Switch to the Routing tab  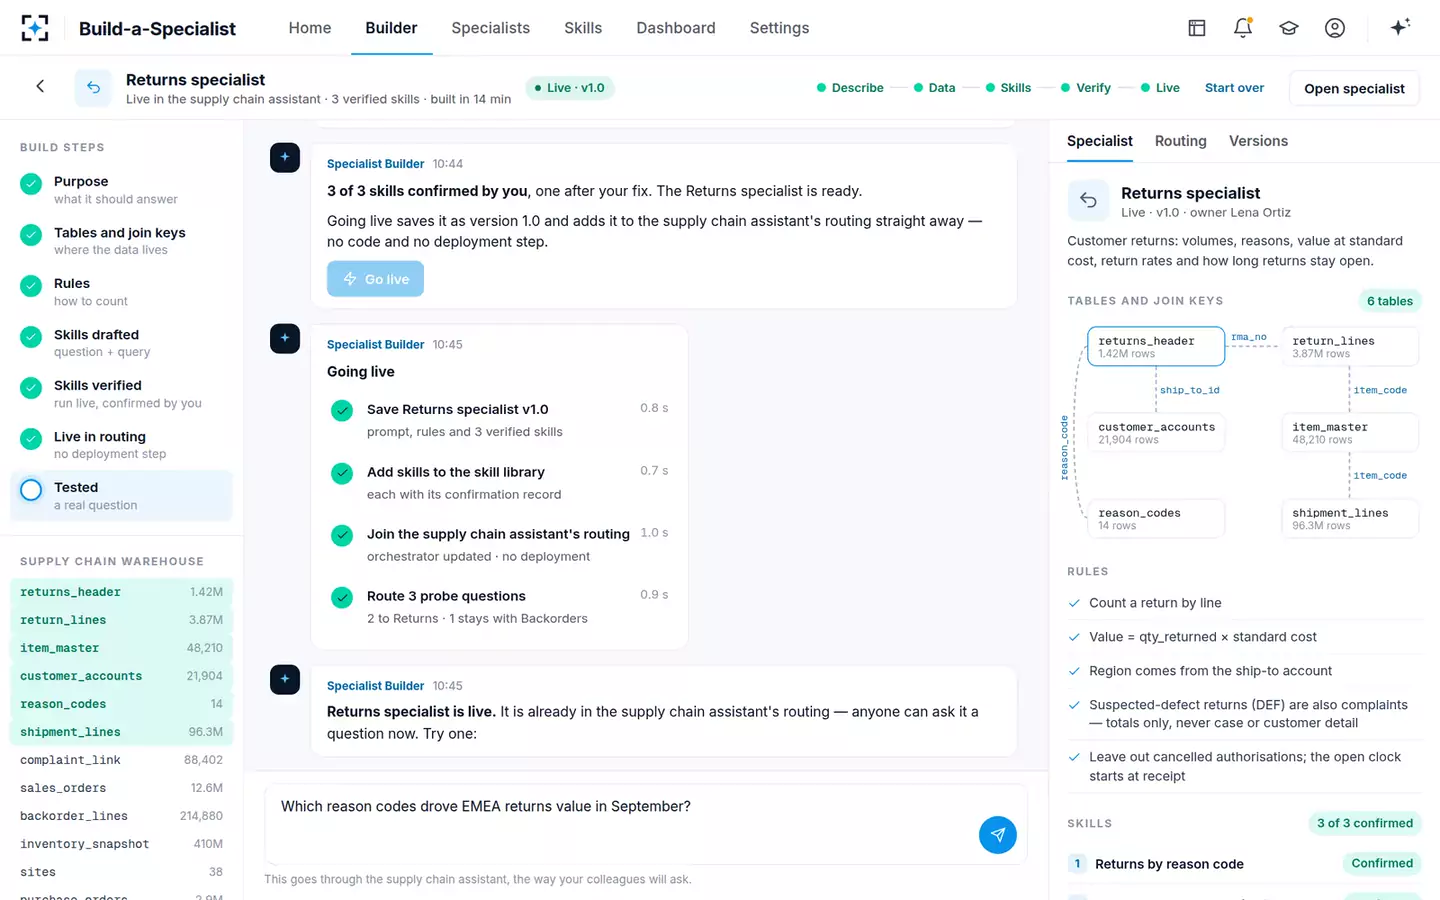pos(1181,141)
